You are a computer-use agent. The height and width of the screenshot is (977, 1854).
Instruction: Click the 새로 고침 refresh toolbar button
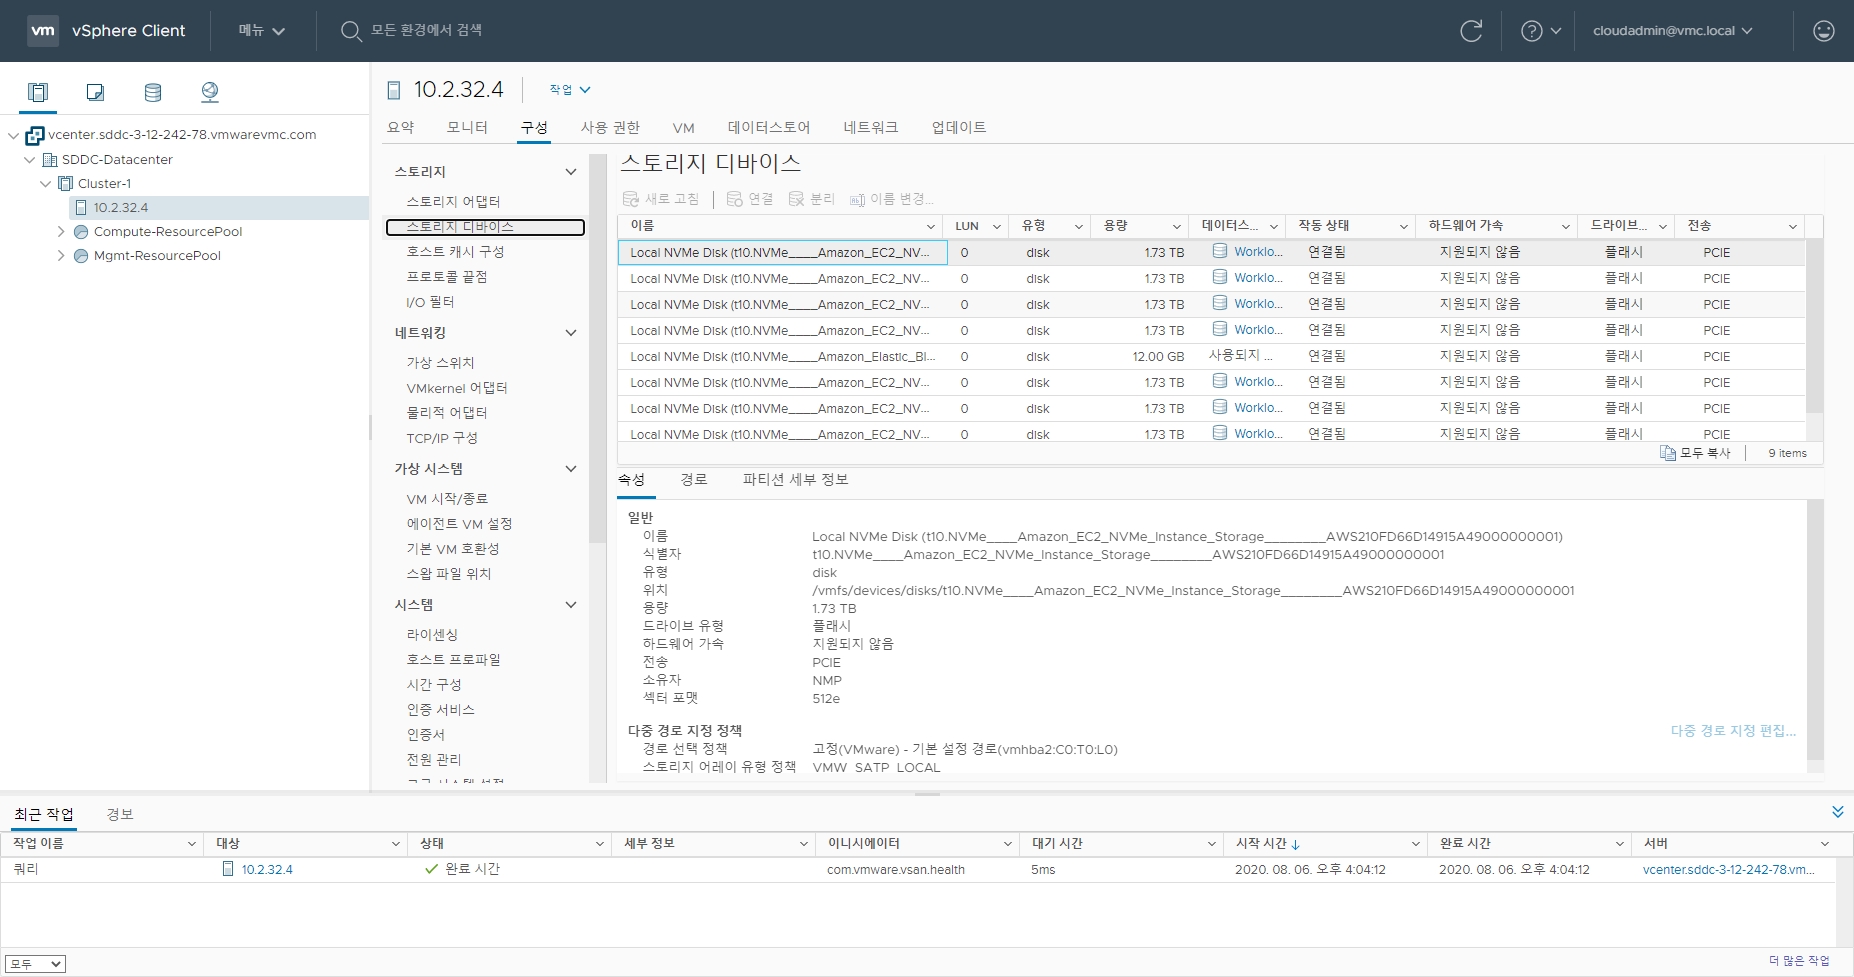[x=661, y=199]
